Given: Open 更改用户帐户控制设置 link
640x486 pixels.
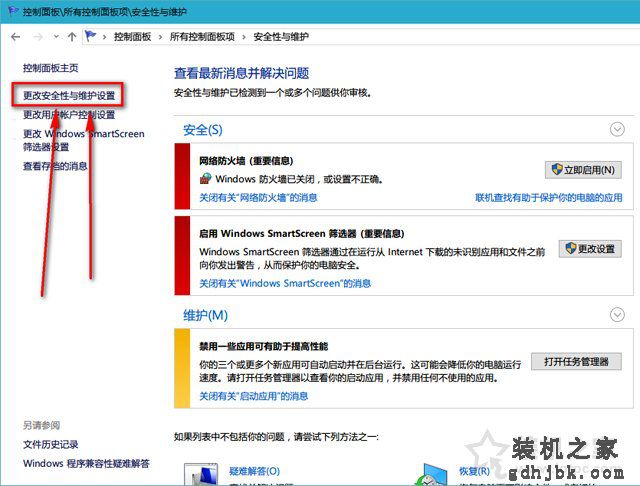Looking at the screenshot, I should (x=69, y=115).
